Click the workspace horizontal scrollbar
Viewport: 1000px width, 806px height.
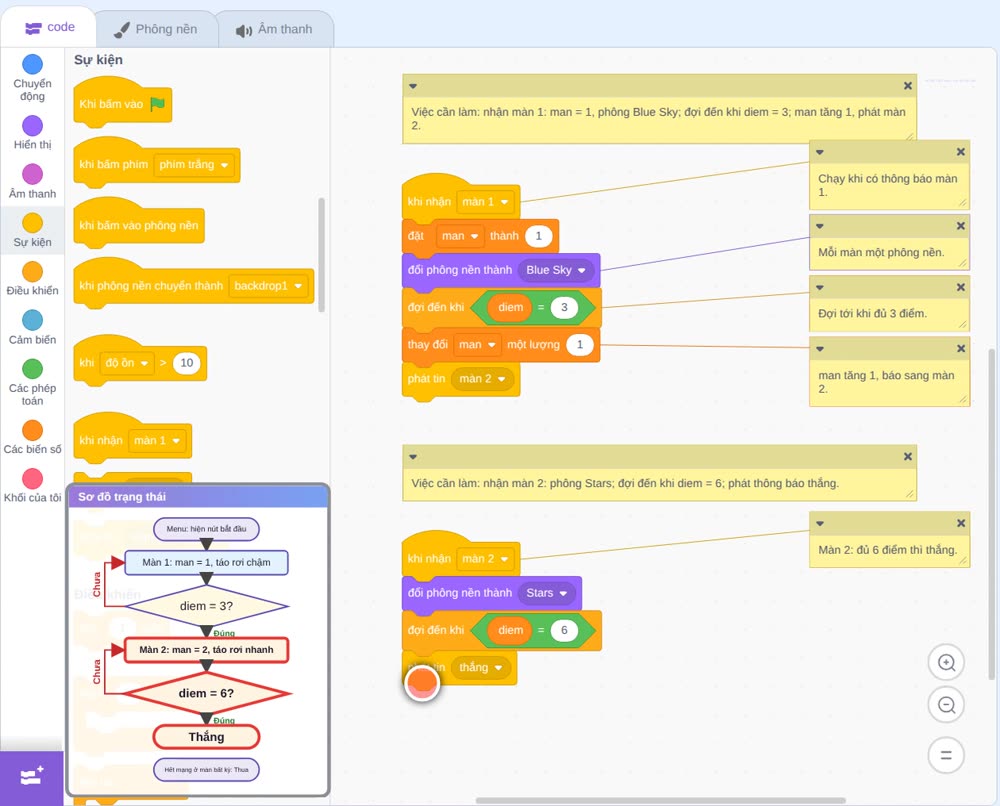point(661,800)
